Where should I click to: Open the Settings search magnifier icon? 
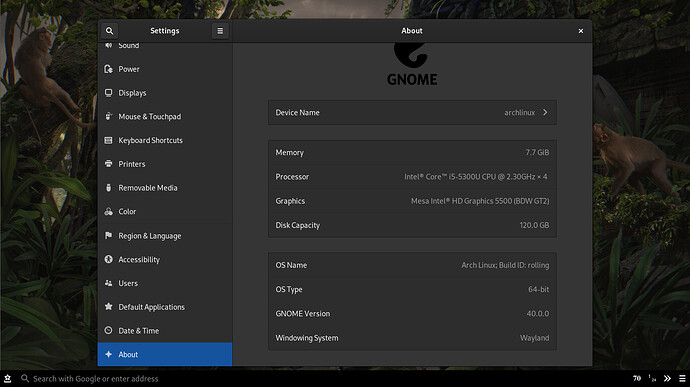(109, 31)
